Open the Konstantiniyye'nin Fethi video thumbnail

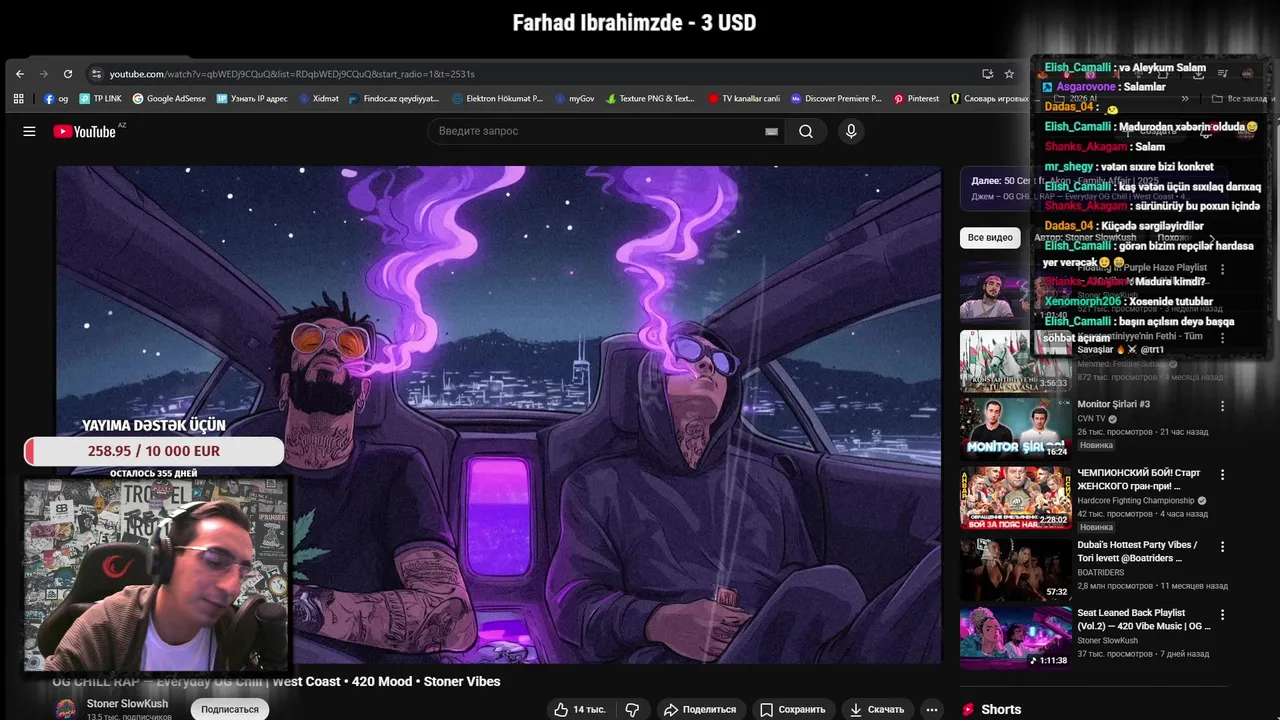pyautogui.click(x=1015, y=360)
